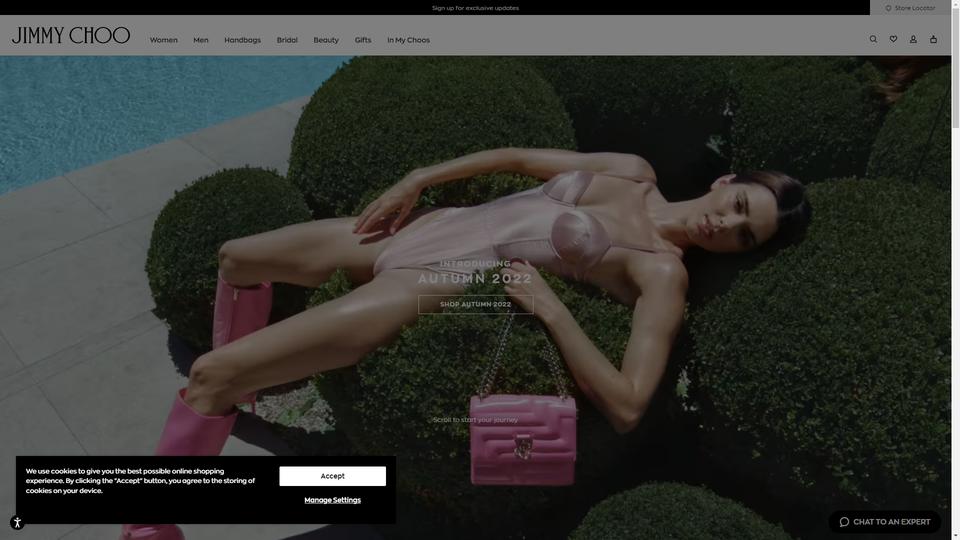Go to the Jimmy Choo logo home
This screenshot has width=960, height=540.
pyautogui.click(x=70, y=36)
